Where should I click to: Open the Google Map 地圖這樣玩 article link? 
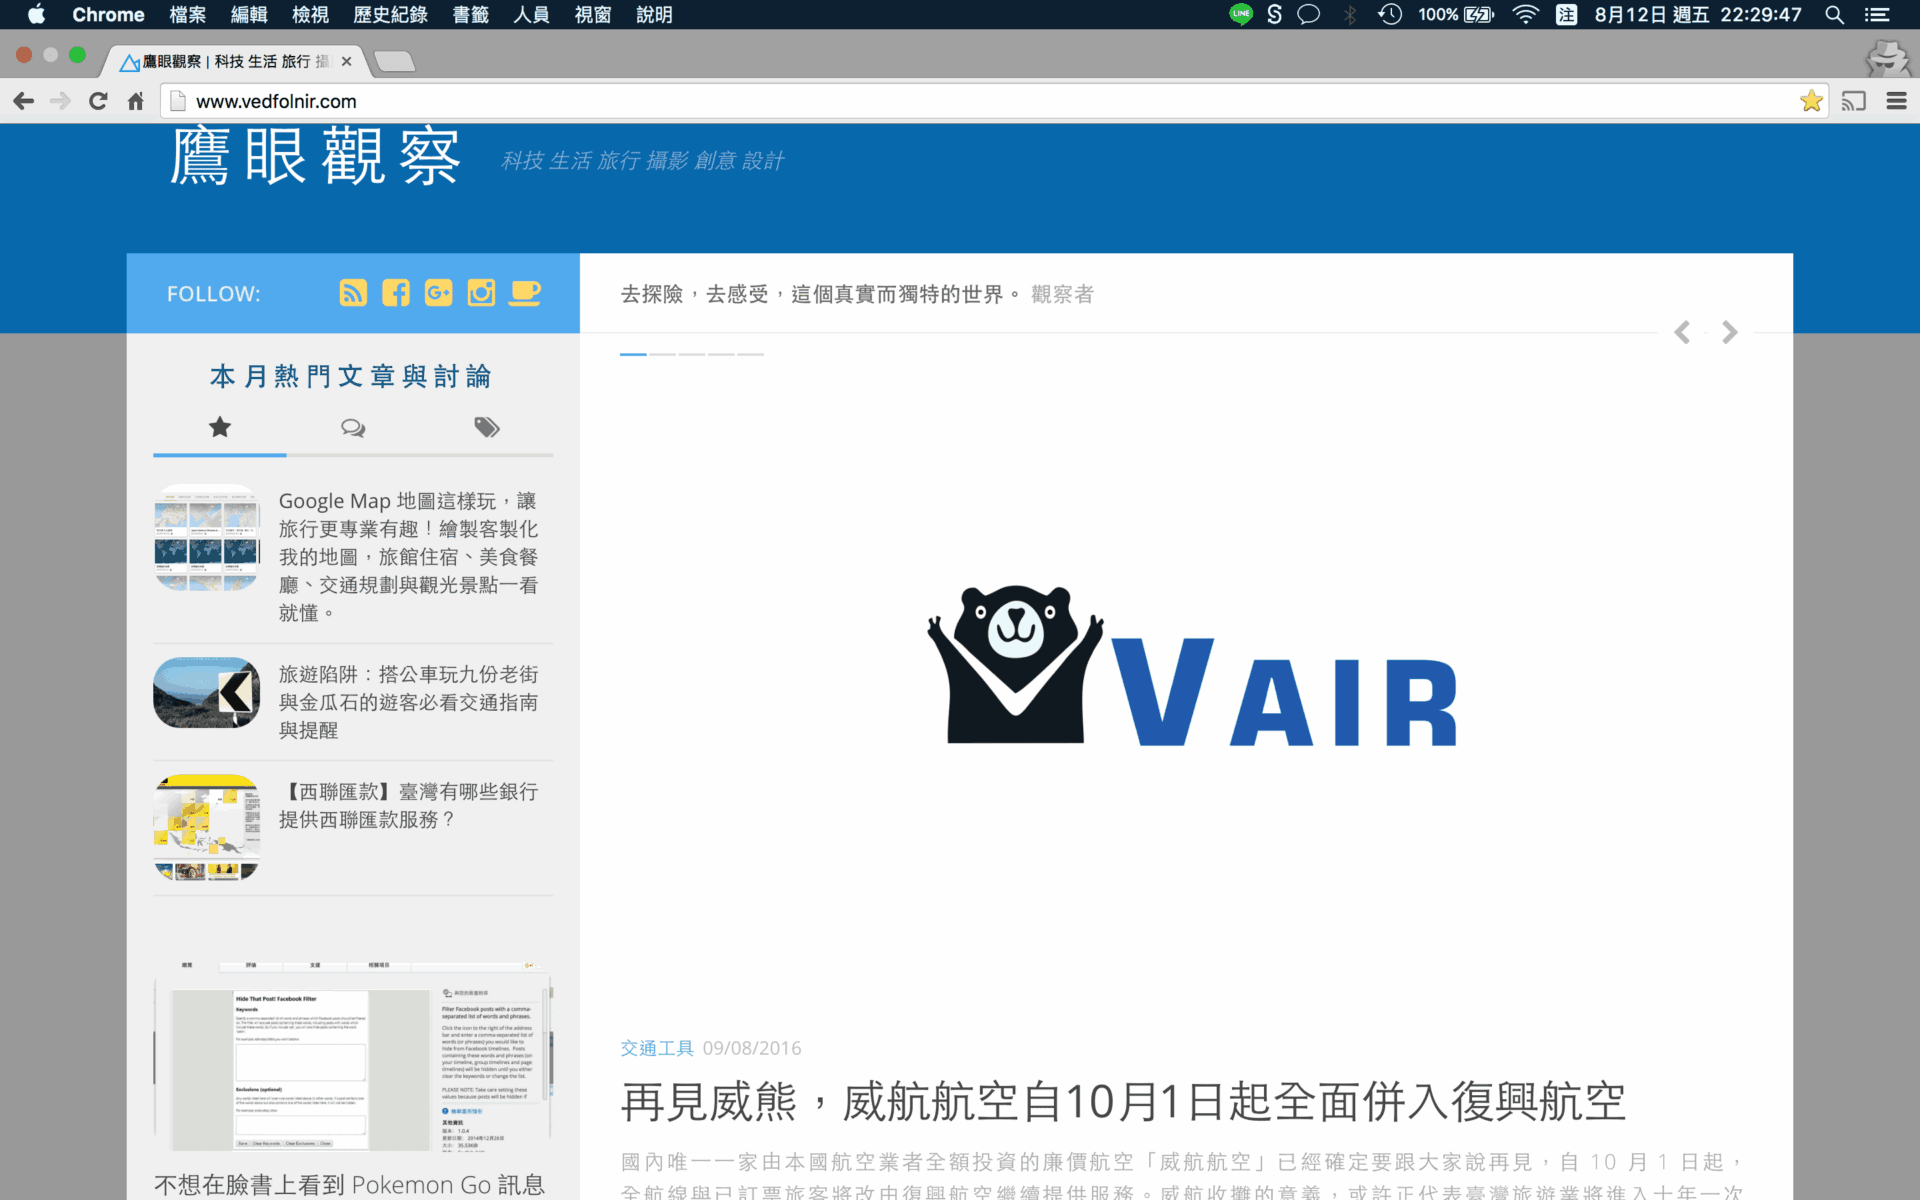(x=408, y=557)
